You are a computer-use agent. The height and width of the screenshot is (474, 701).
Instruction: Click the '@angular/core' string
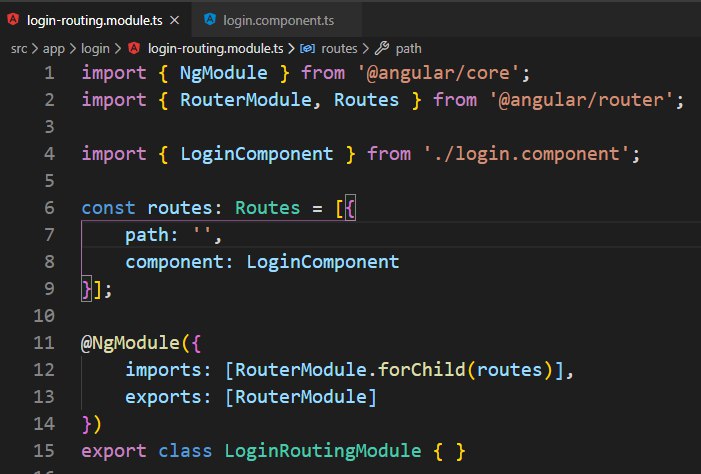click(x=438, y=73)
